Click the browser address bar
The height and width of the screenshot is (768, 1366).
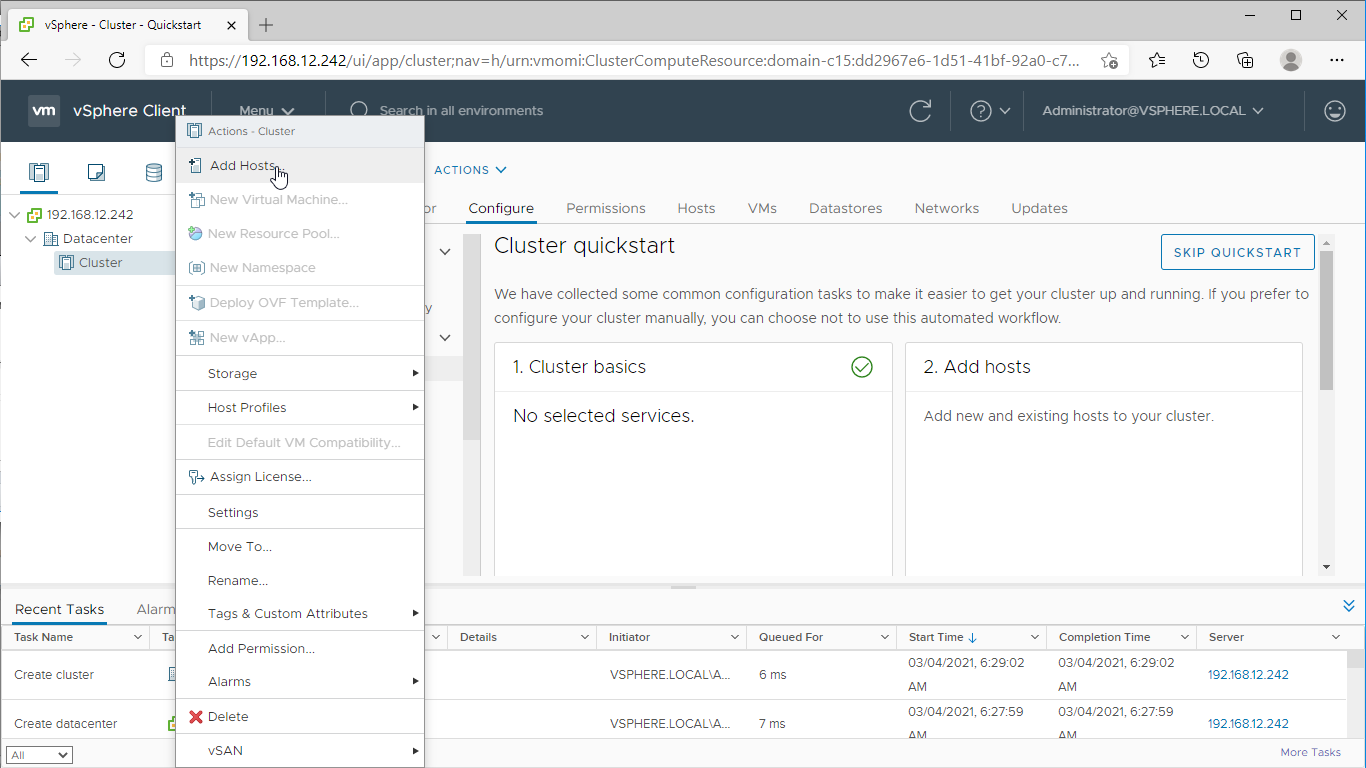pyautogui.click(x=634, y=60)
